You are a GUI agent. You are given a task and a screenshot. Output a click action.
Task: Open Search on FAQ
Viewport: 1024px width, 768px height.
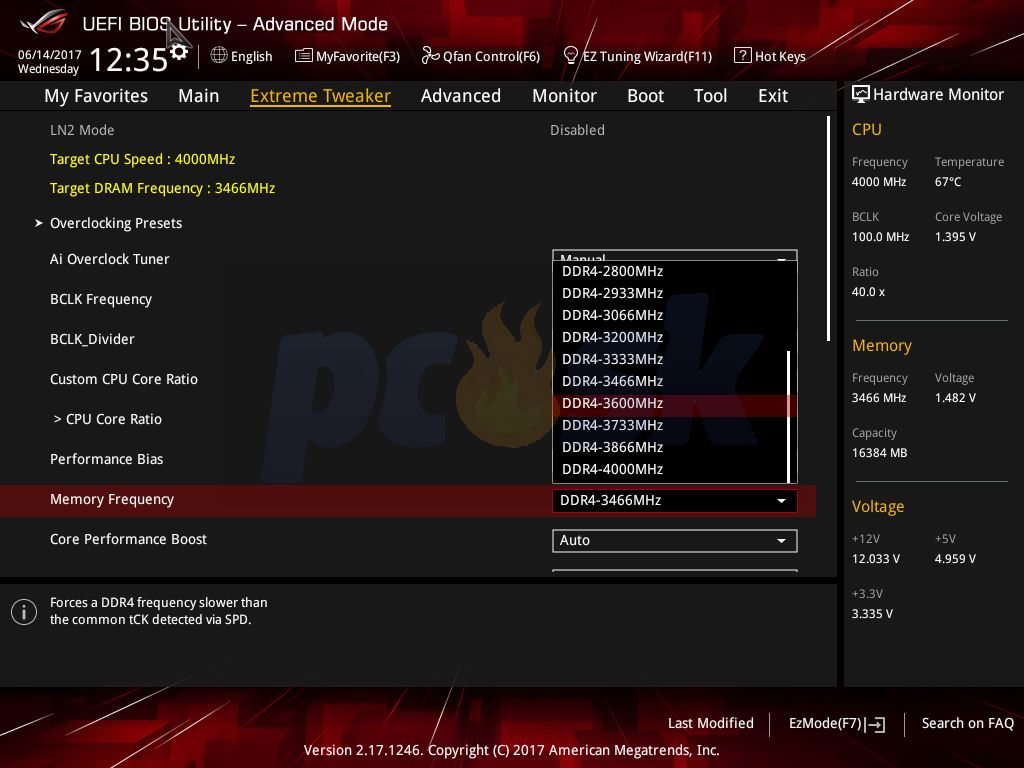pyautogui.click(x=968, y=723)
